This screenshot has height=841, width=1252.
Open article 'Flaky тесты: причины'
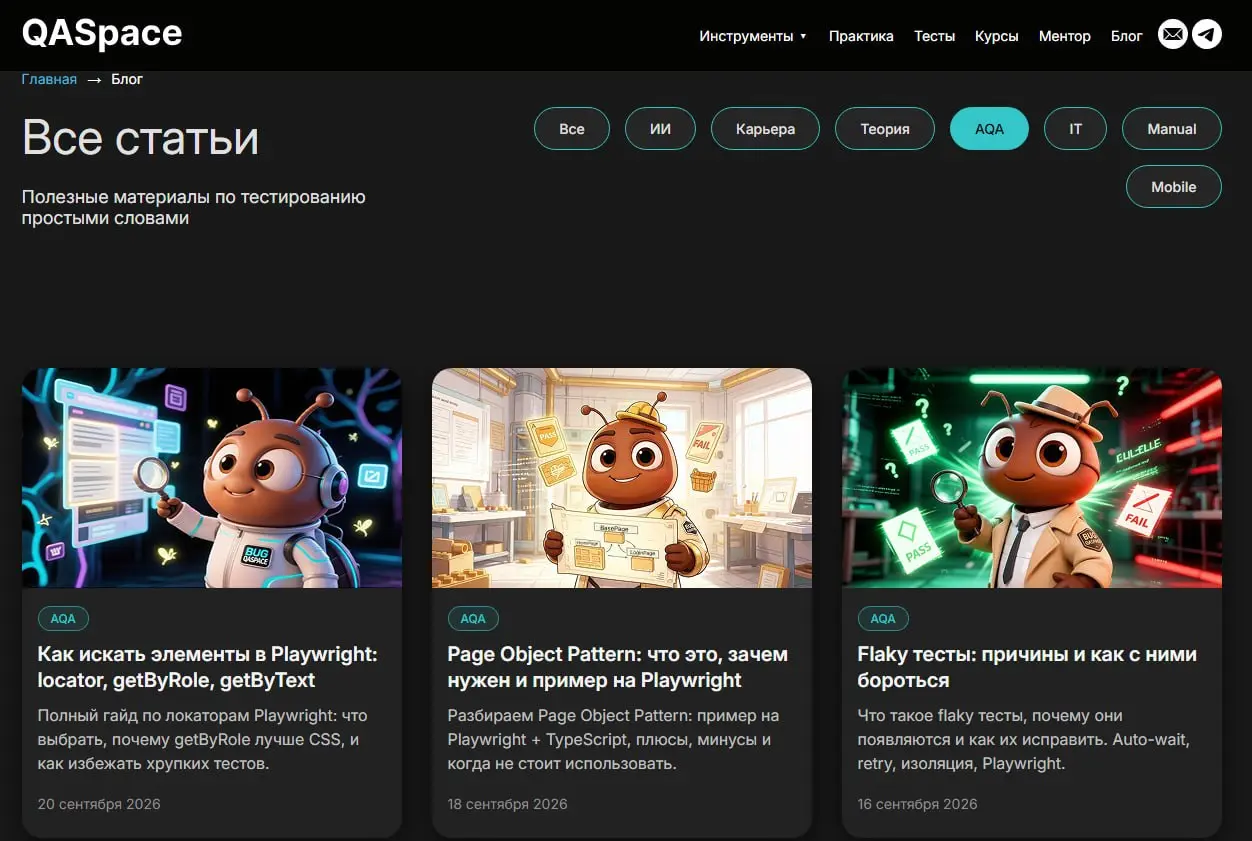tap(1027, 667)
